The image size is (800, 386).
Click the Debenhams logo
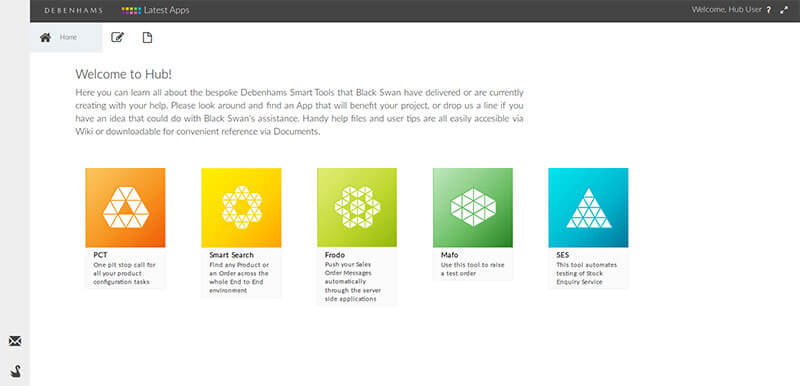[x=73, y=10]
